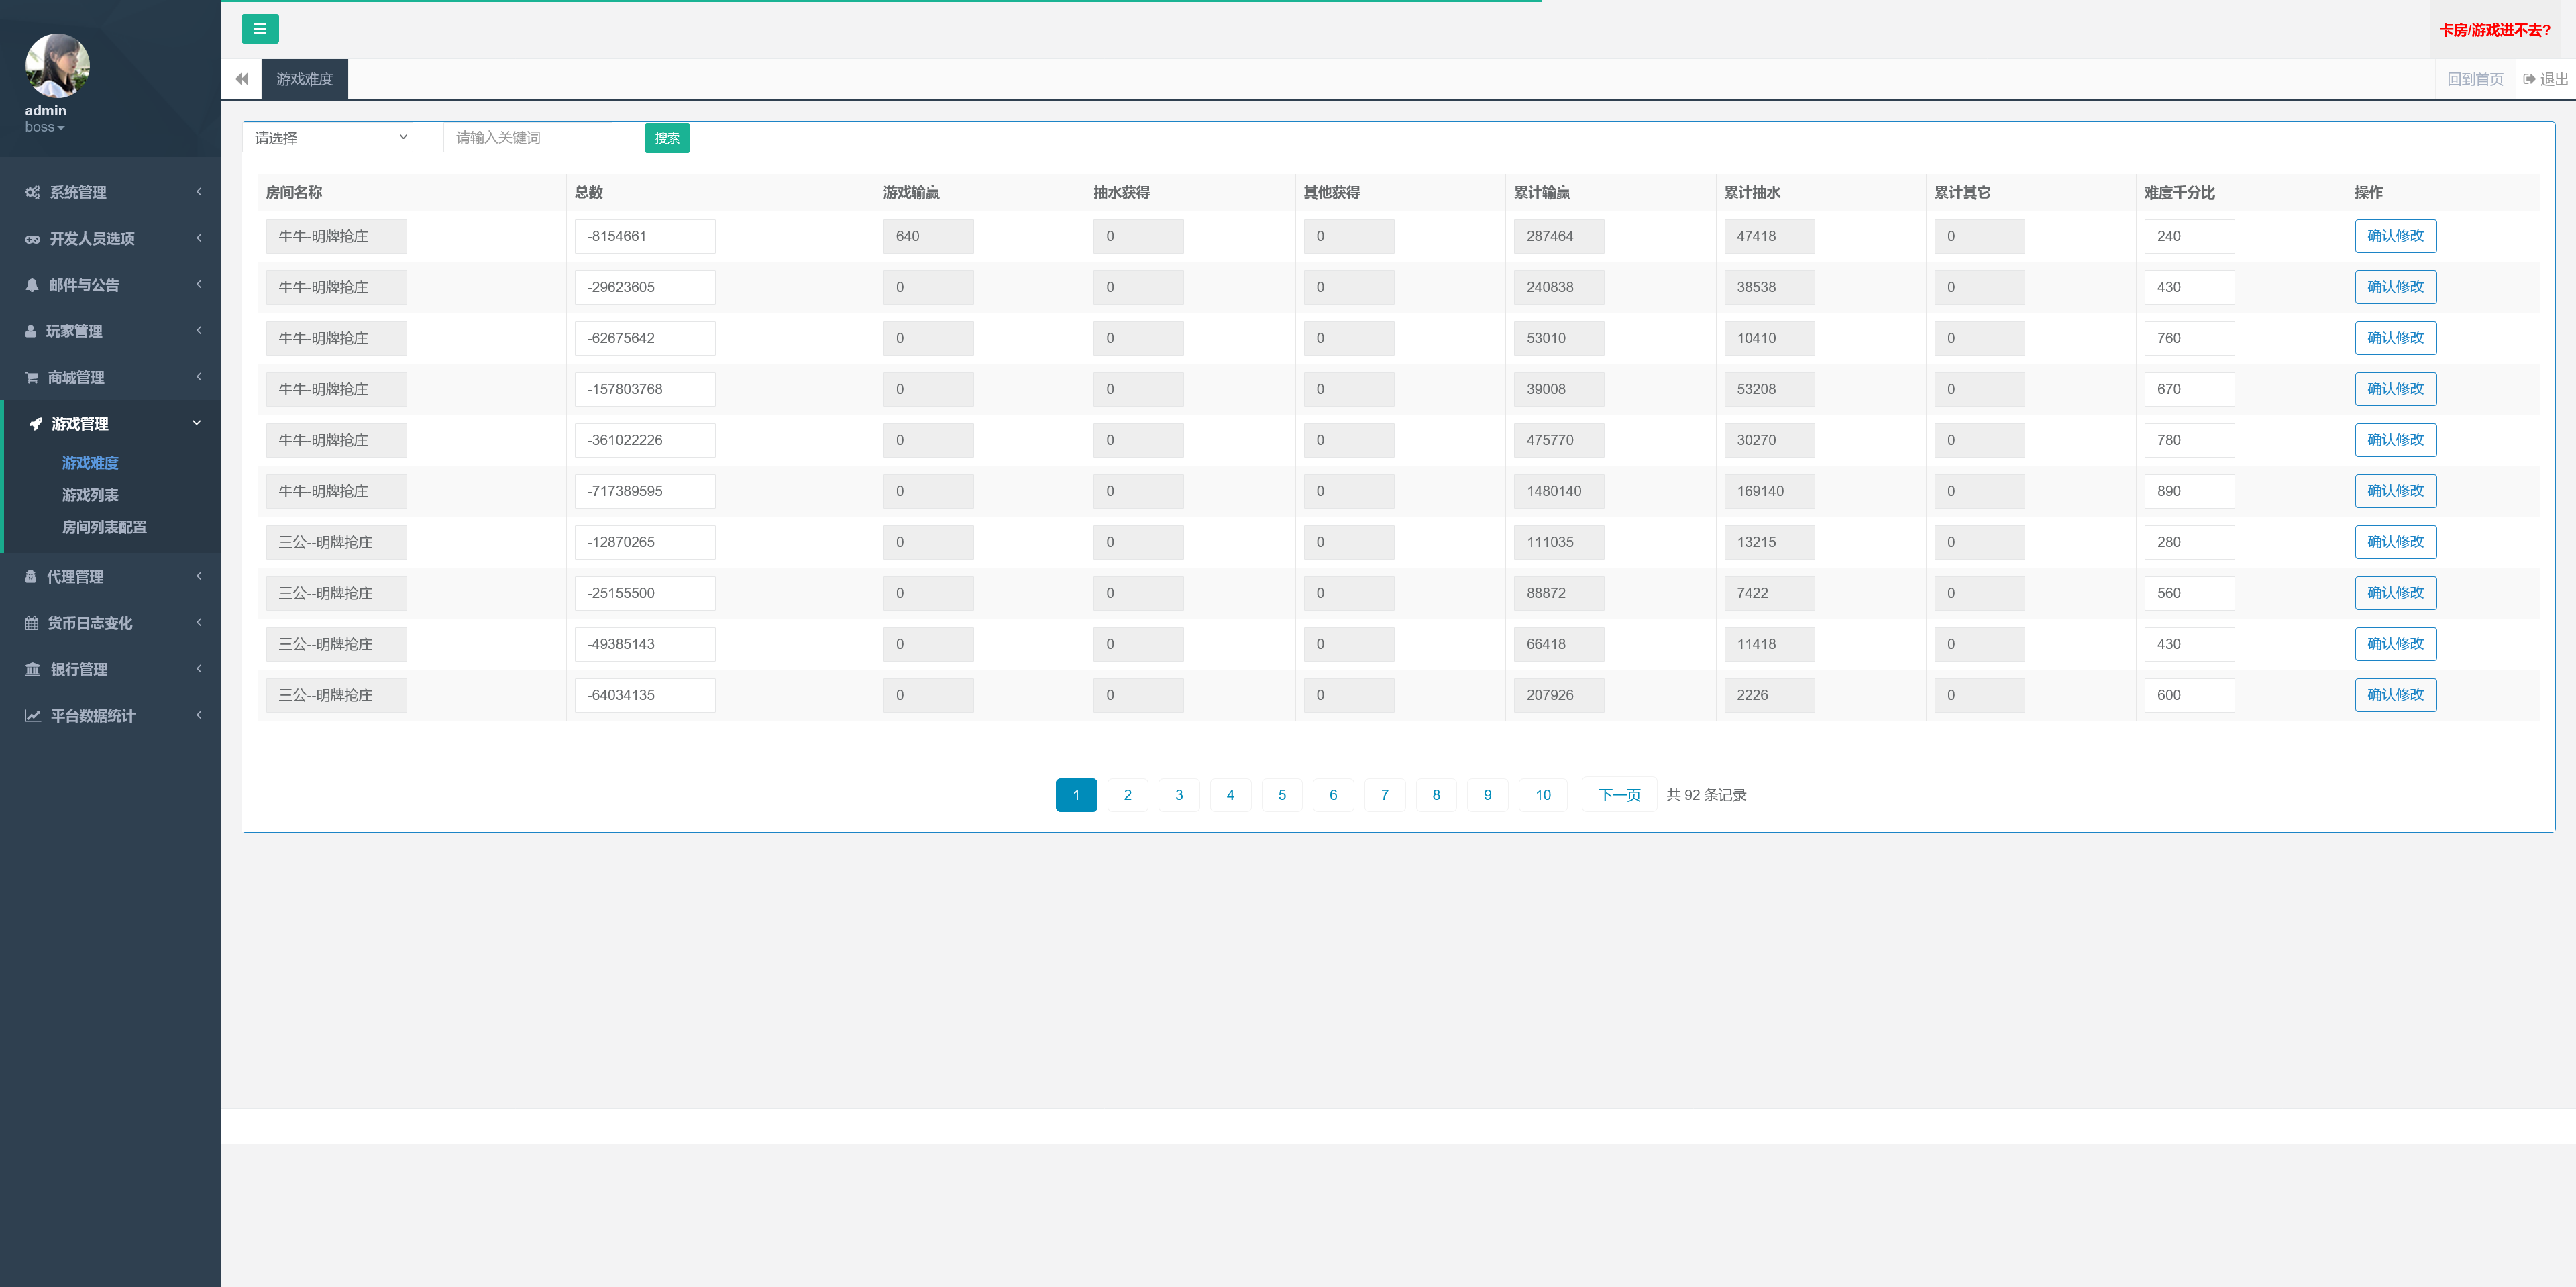Screen dimensions: 2576x1287
Task: Expand the boss user dropdown
Action: click(x=44, y=128)
